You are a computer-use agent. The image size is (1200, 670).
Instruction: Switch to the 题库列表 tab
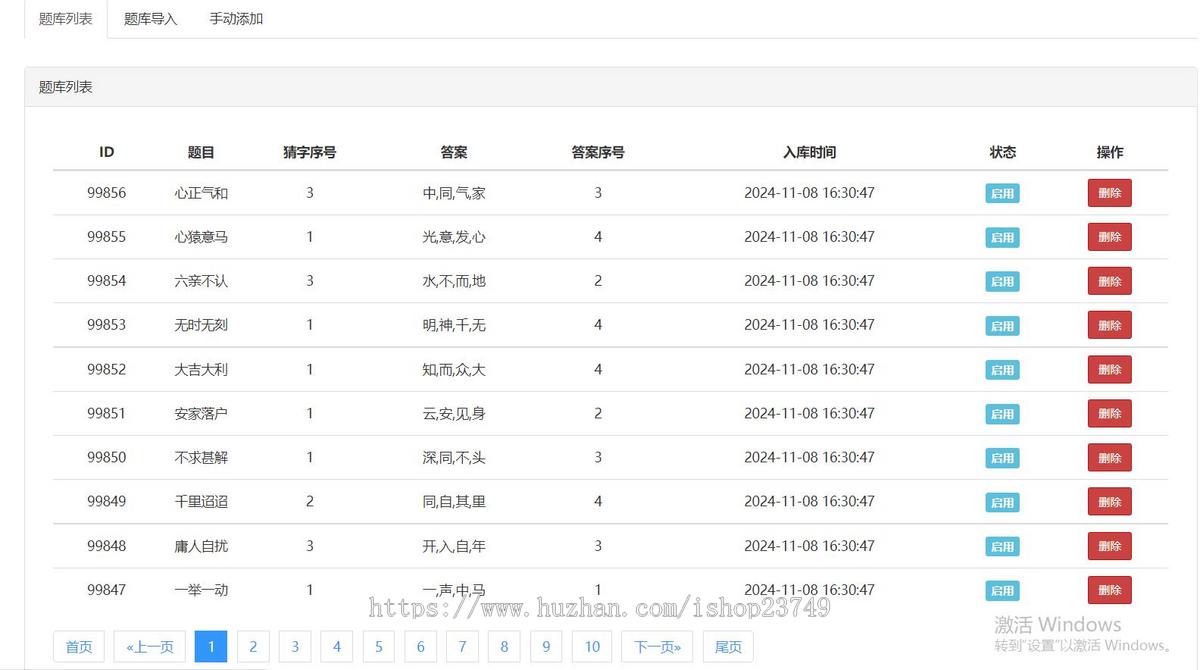[66, 19]
